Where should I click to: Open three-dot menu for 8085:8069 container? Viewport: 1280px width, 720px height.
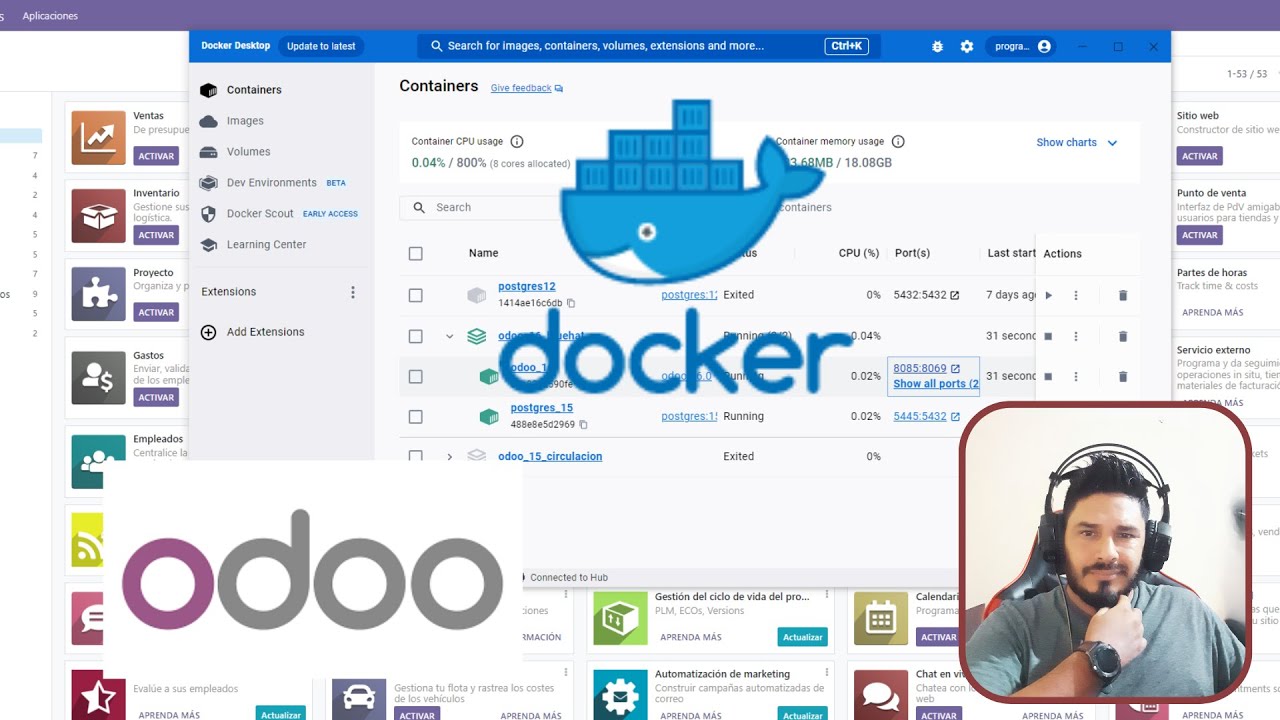[x=1076, y=377]
